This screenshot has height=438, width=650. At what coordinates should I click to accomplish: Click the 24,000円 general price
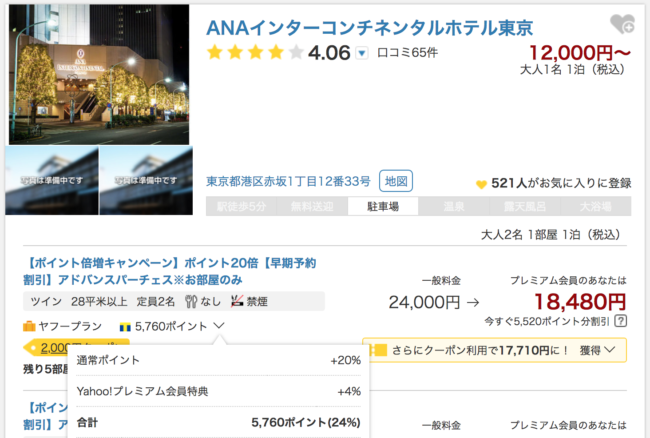pyautogui.click(x=424, y=302)
